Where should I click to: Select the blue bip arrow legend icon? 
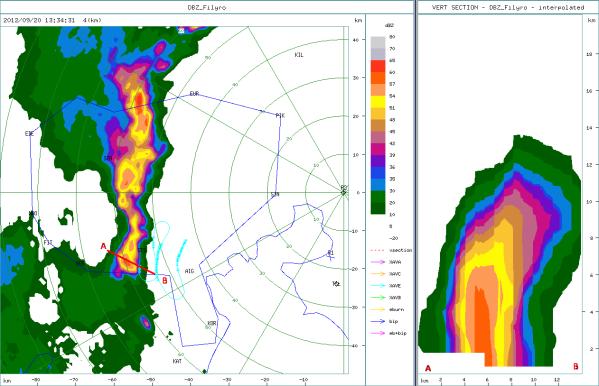click(378, 321)
